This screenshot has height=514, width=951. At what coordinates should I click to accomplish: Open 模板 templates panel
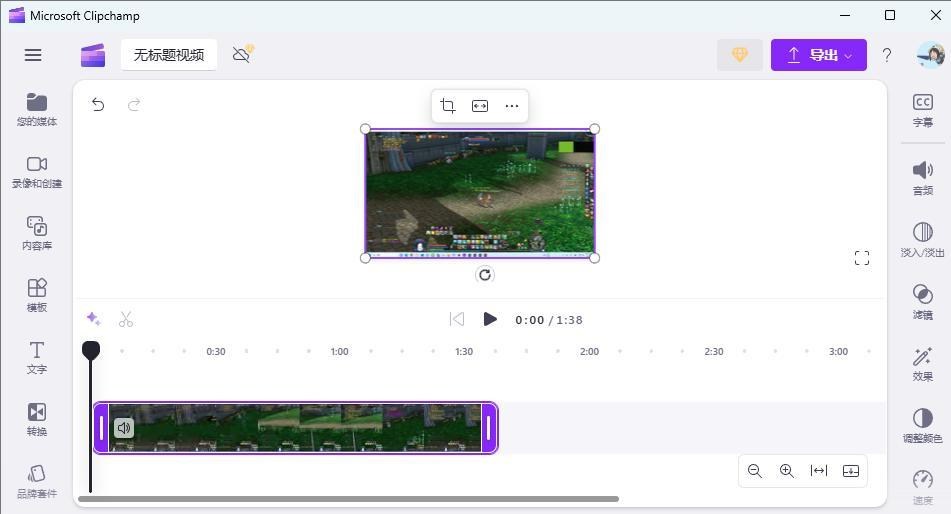click(36, 295)
